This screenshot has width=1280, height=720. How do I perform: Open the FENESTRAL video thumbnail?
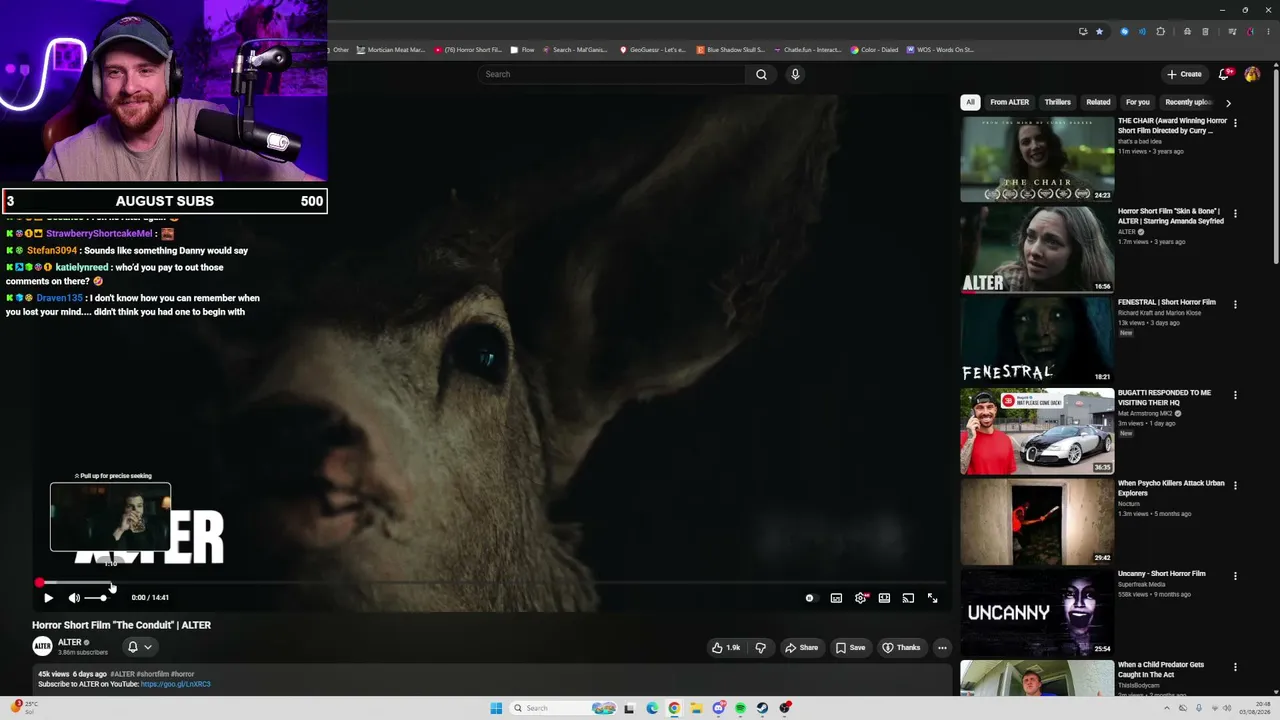[1037, 341]
